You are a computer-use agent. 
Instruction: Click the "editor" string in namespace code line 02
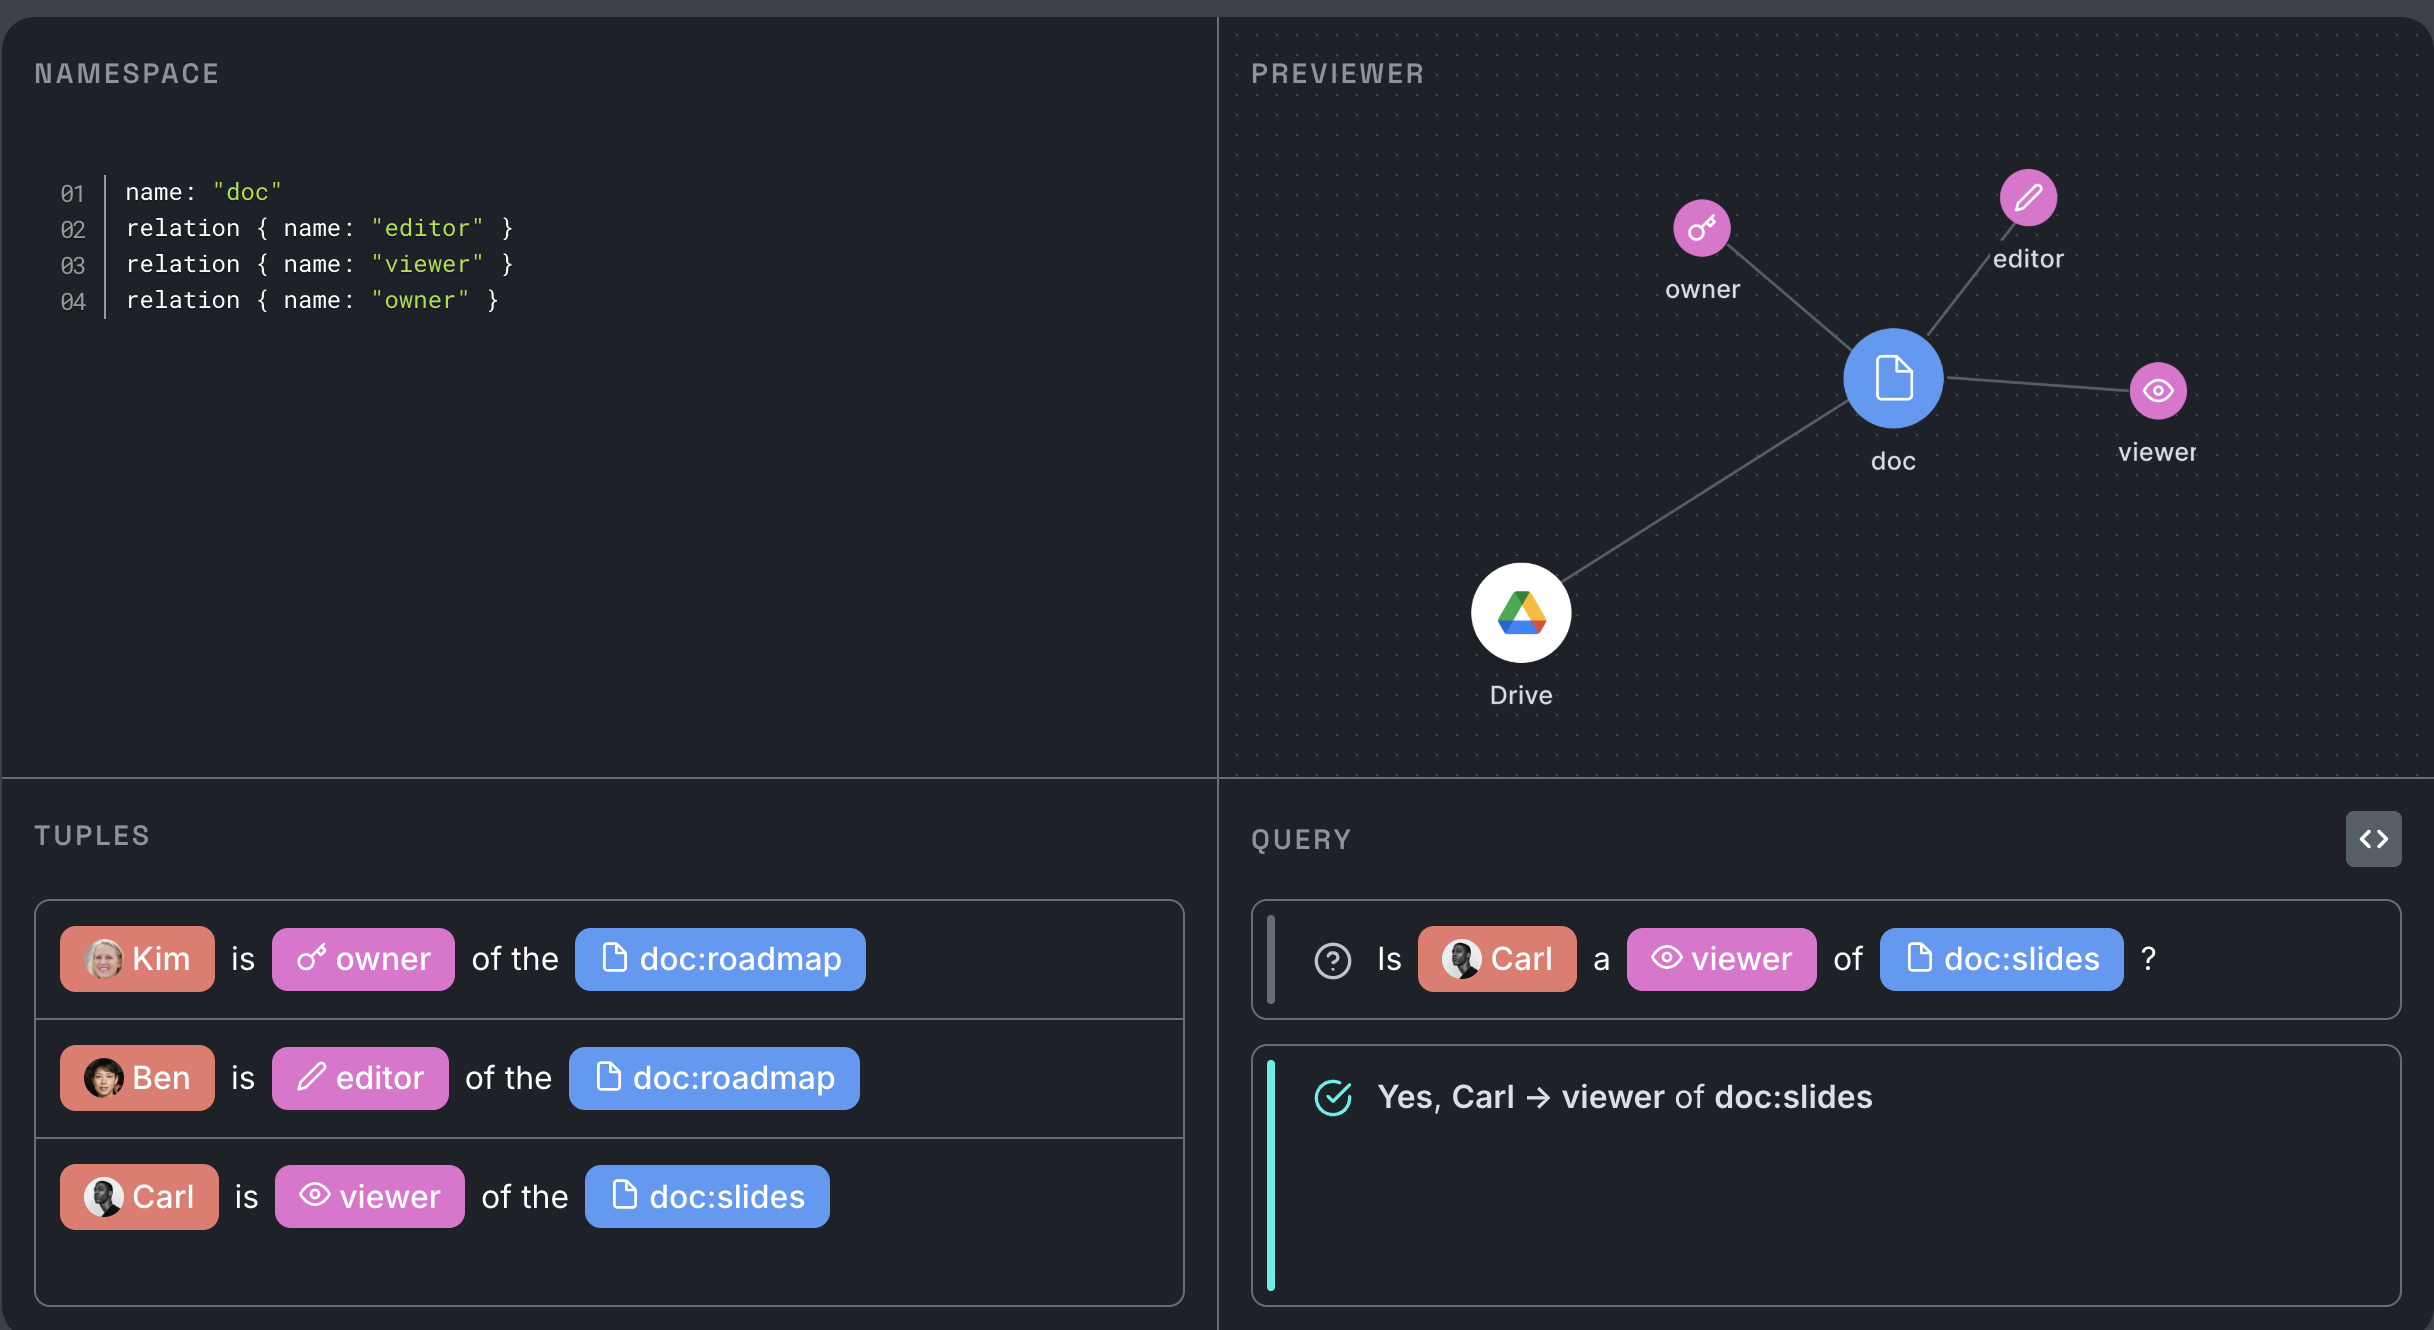(427, 228)
